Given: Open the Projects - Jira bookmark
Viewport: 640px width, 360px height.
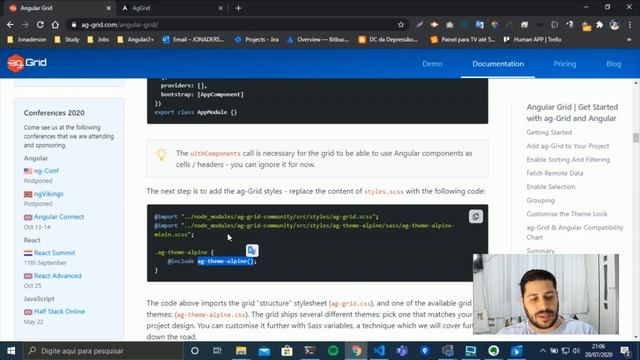Looking at the screenshot, I should pyautogui.click(x=257, y=40).
